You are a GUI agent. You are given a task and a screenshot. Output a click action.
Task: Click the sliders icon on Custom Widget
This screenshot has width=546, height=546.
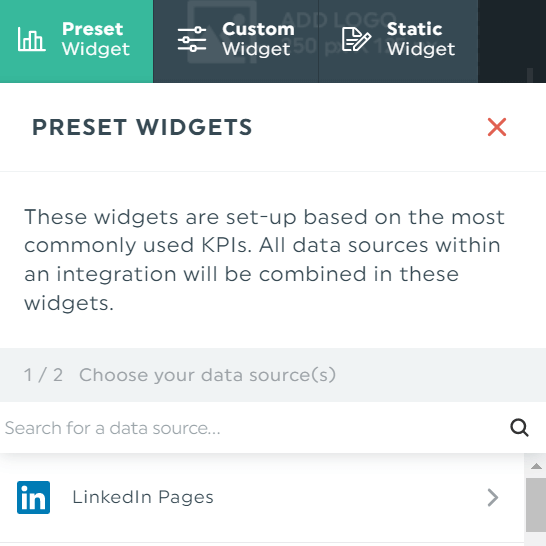click(x=192, y=39)
